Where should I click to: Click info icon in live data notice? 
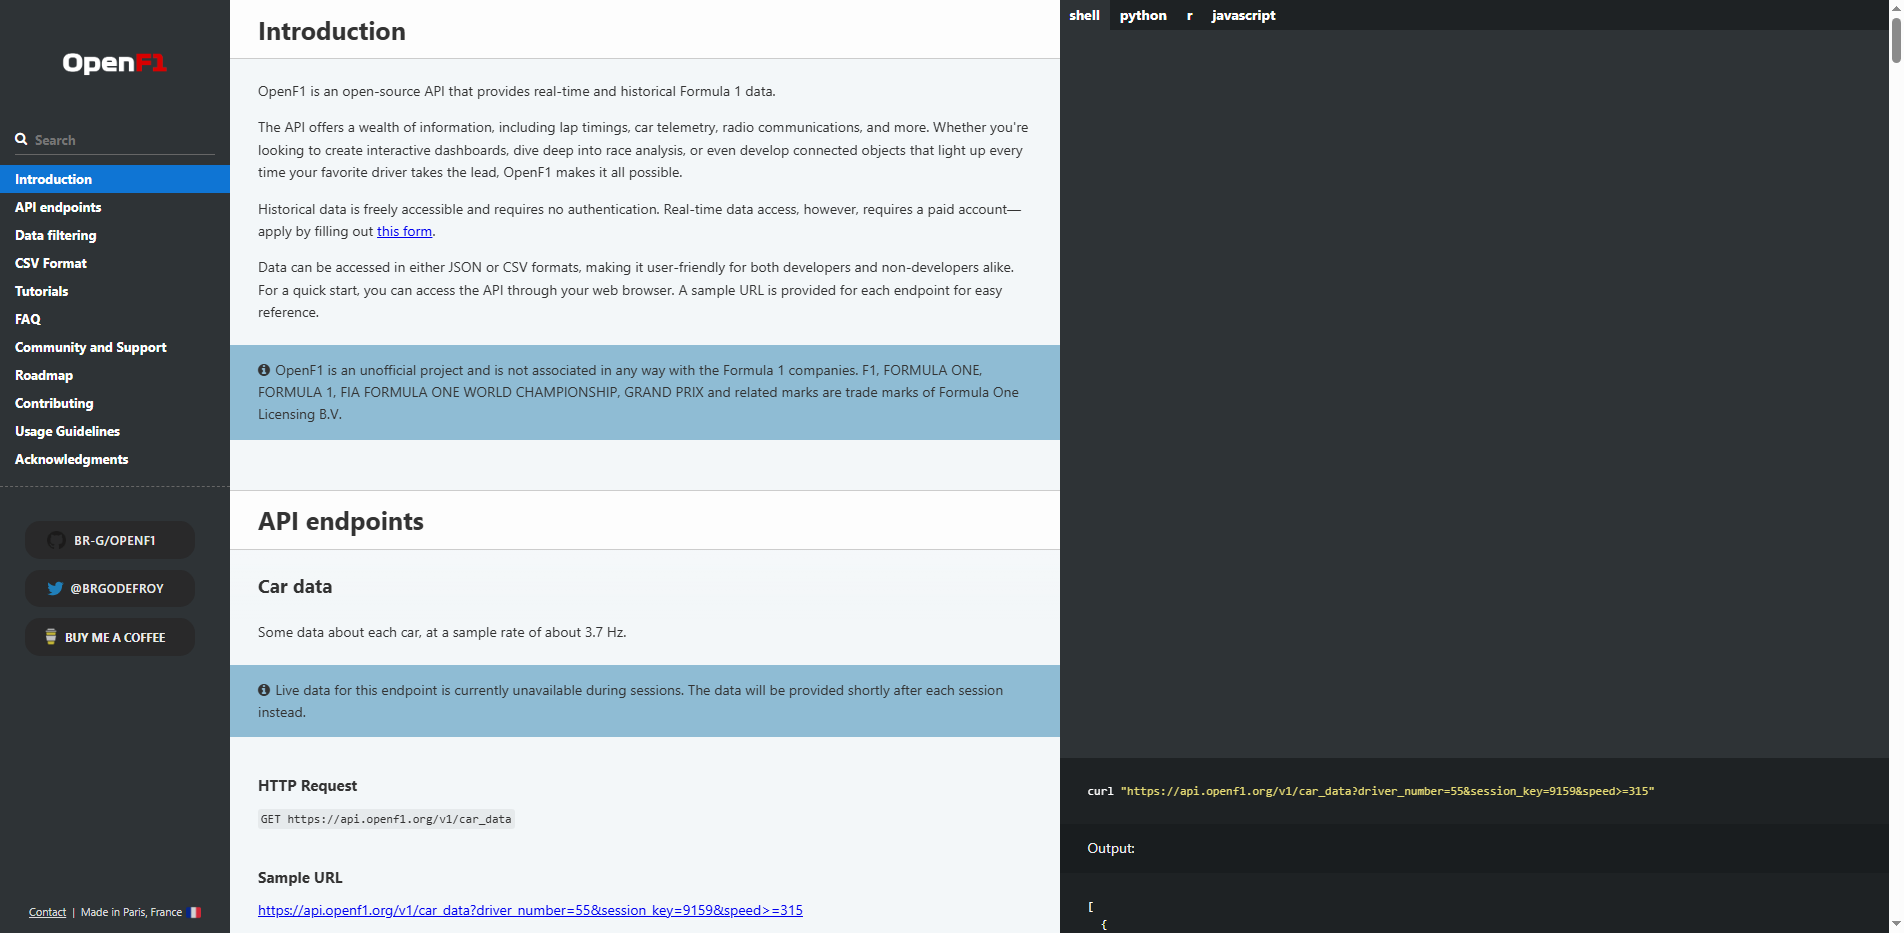pyautogui.click(x=264, y=690)
